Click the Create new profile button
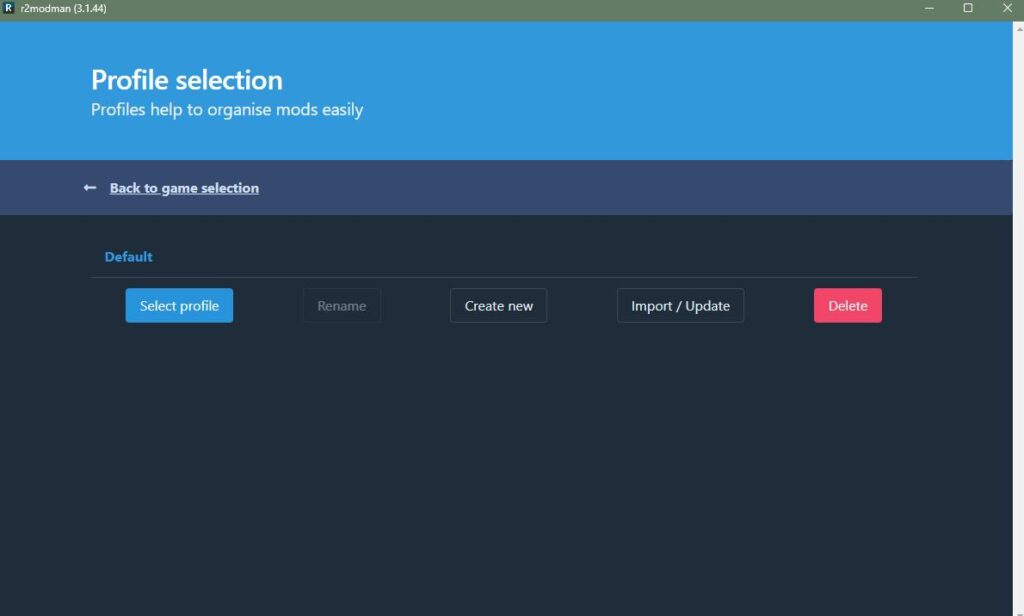Viewport: 1024px width, 616px height. 498,306
